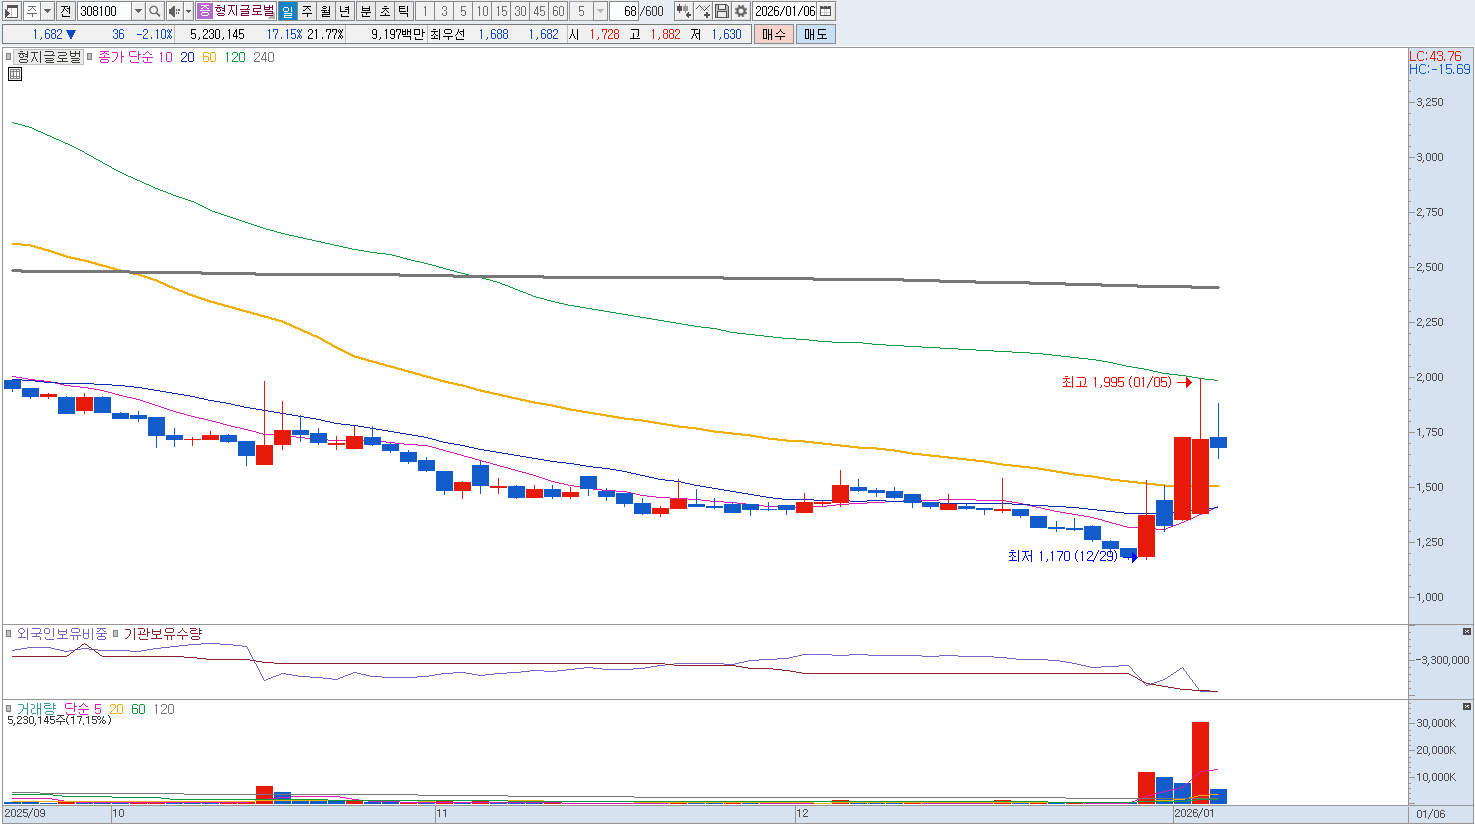Click the stock search magnifier icon
Screen dimensions: 1475x824
coord(155,11)
